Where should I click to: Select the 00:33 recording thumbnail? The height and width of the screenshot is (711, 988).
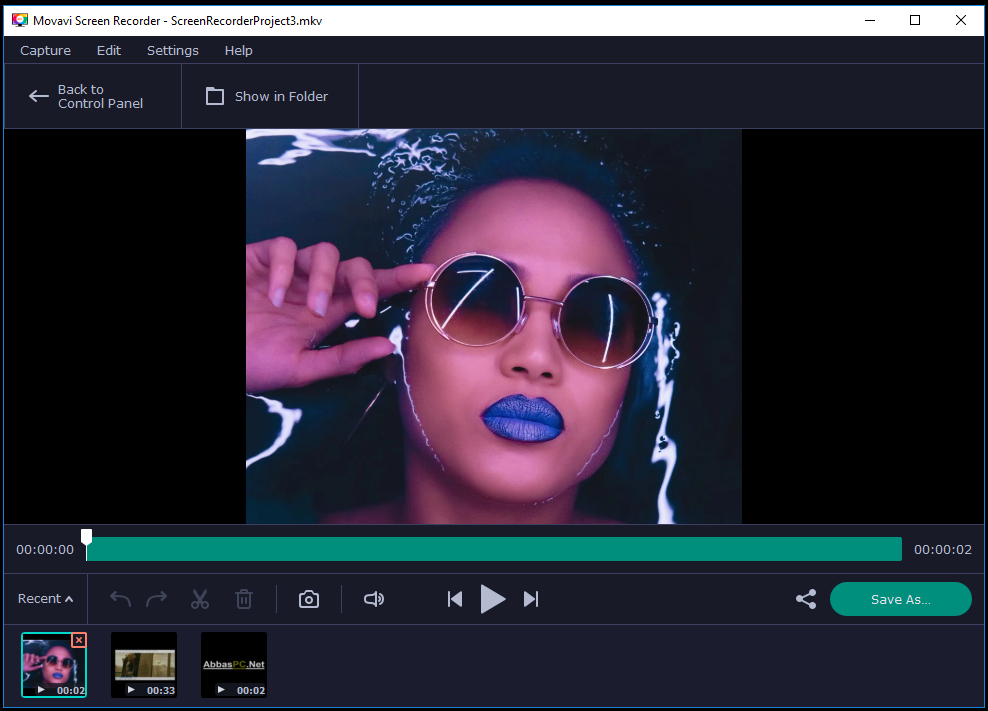(144, 665)
